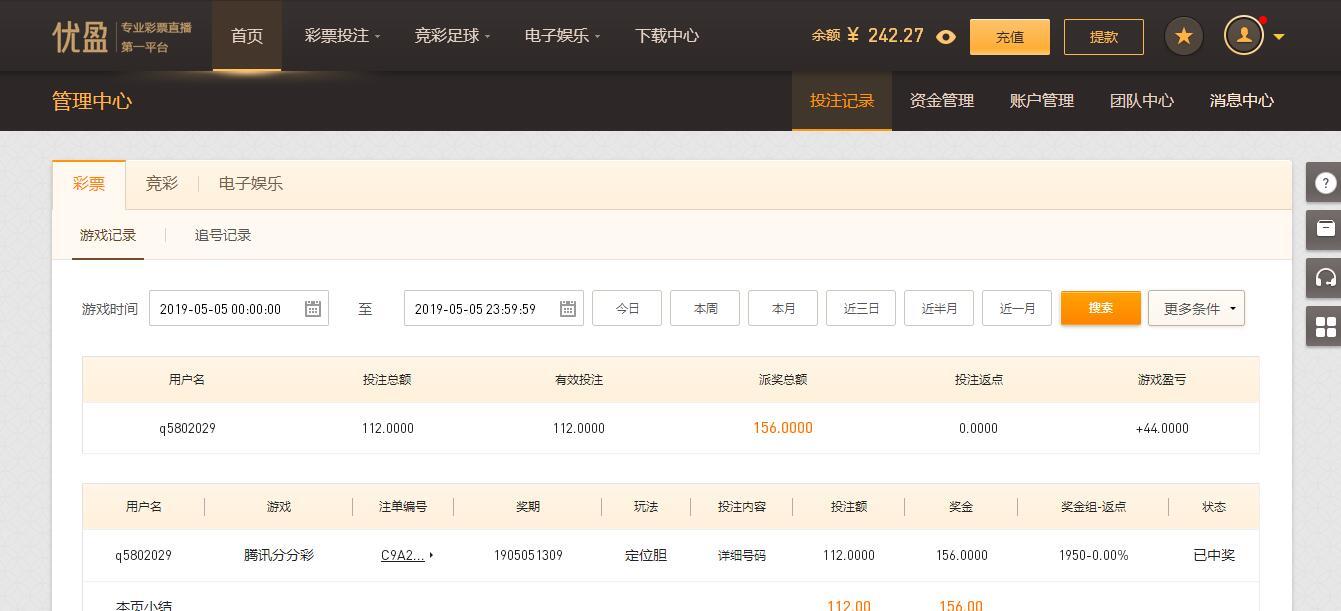Select the 资金管理 tab
The image size is (1341, 611).
(x=942, y=101)
